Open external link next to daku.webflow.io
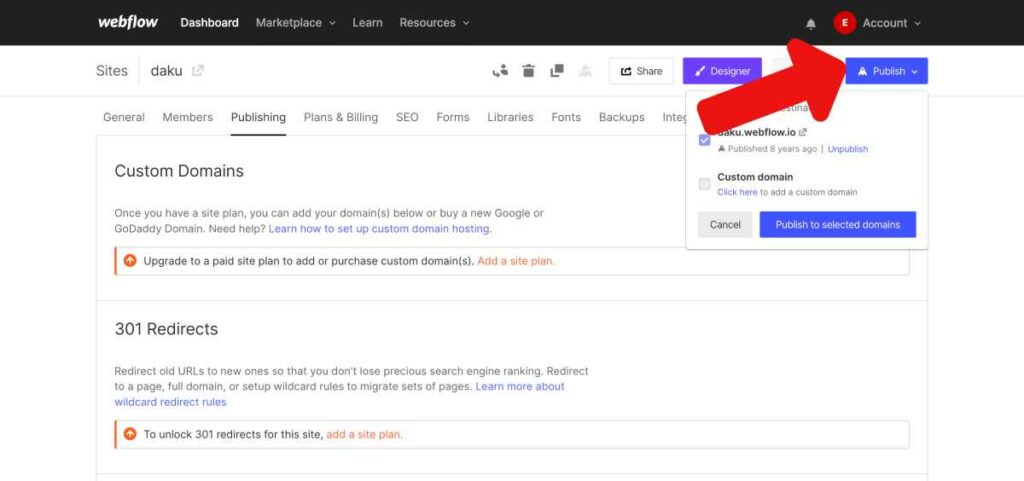Image resolution: width=1024 pixels, height=481 pixels. pyautogui.click(x=803, y=132)
